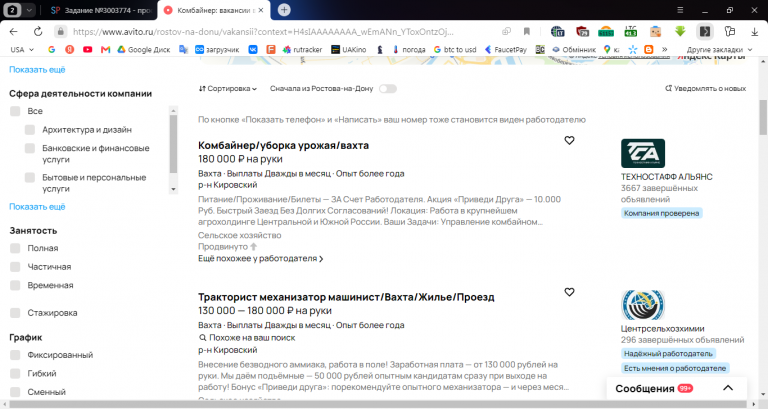The height and width of the screenshot is (409, 768).
Task: Open the Gmail bookmark icon
Action: [x=105, y=49]
